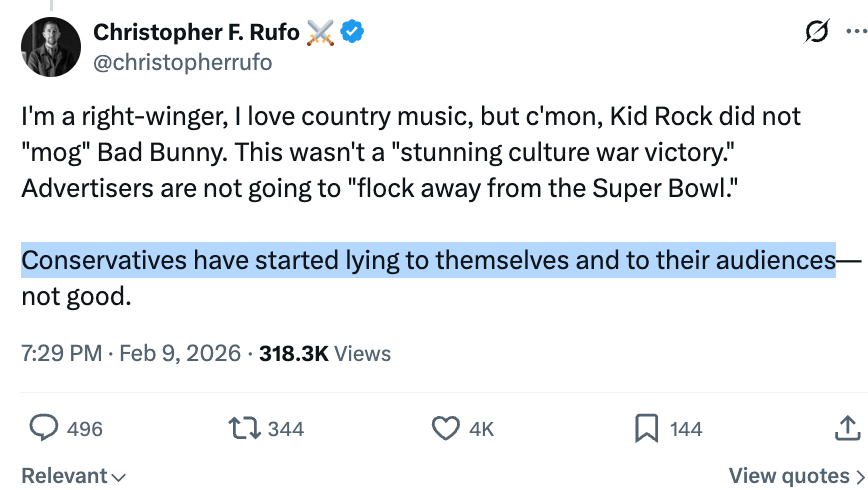Viewport: 868px width, 490px height.
Task: Open the View quotes chevron link
Action: click(x=797, y=476)
